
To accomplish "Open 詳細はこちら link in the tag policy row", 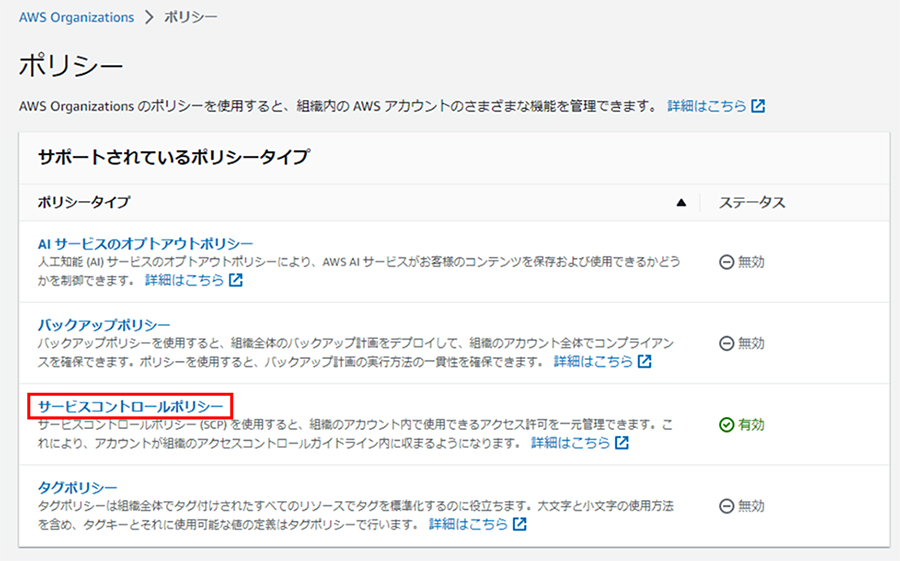I will tap(468, 524).
